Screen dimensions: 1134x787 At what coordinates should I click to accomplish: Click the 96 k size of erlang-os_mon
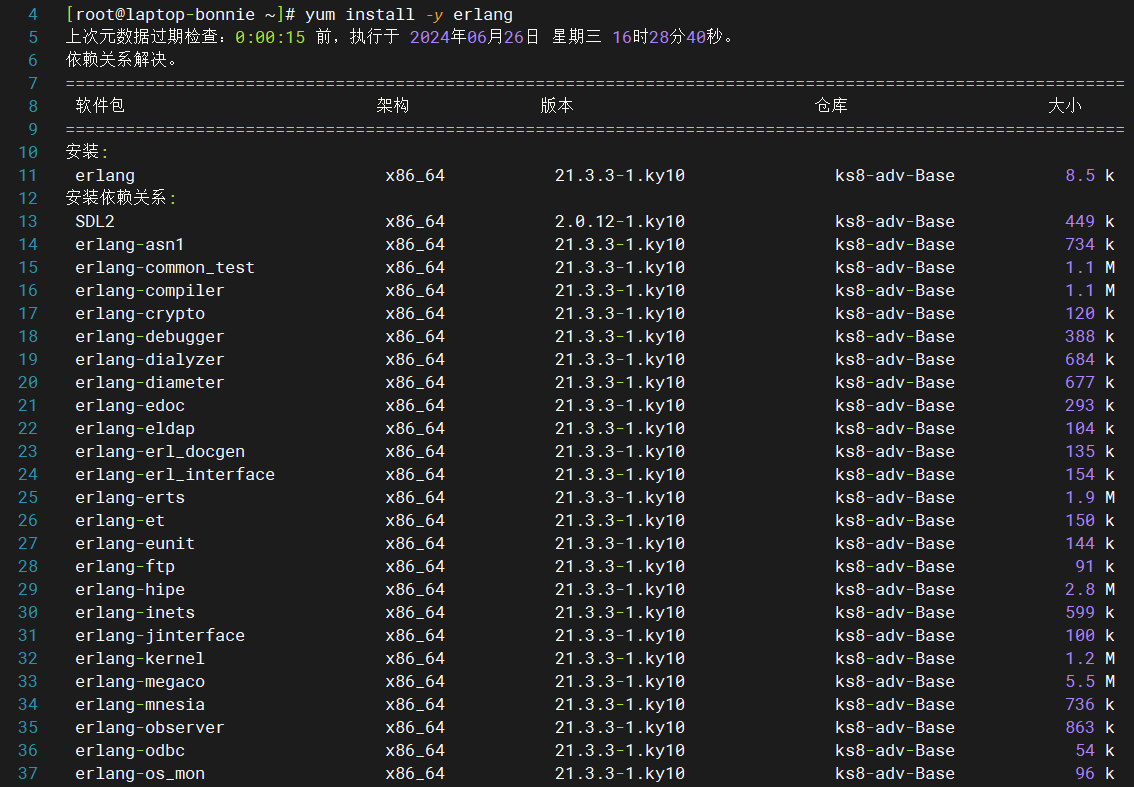pyautogui.click(x=1094, y=774)
